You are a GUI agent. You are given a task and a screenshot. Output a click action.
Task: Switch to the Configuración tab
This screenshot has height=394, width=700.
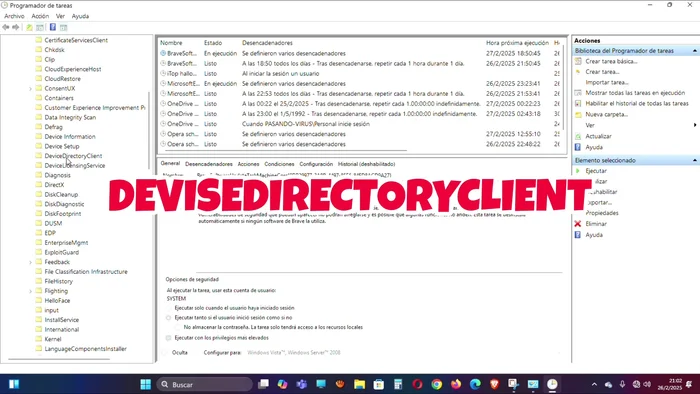(x=316, y=164)
